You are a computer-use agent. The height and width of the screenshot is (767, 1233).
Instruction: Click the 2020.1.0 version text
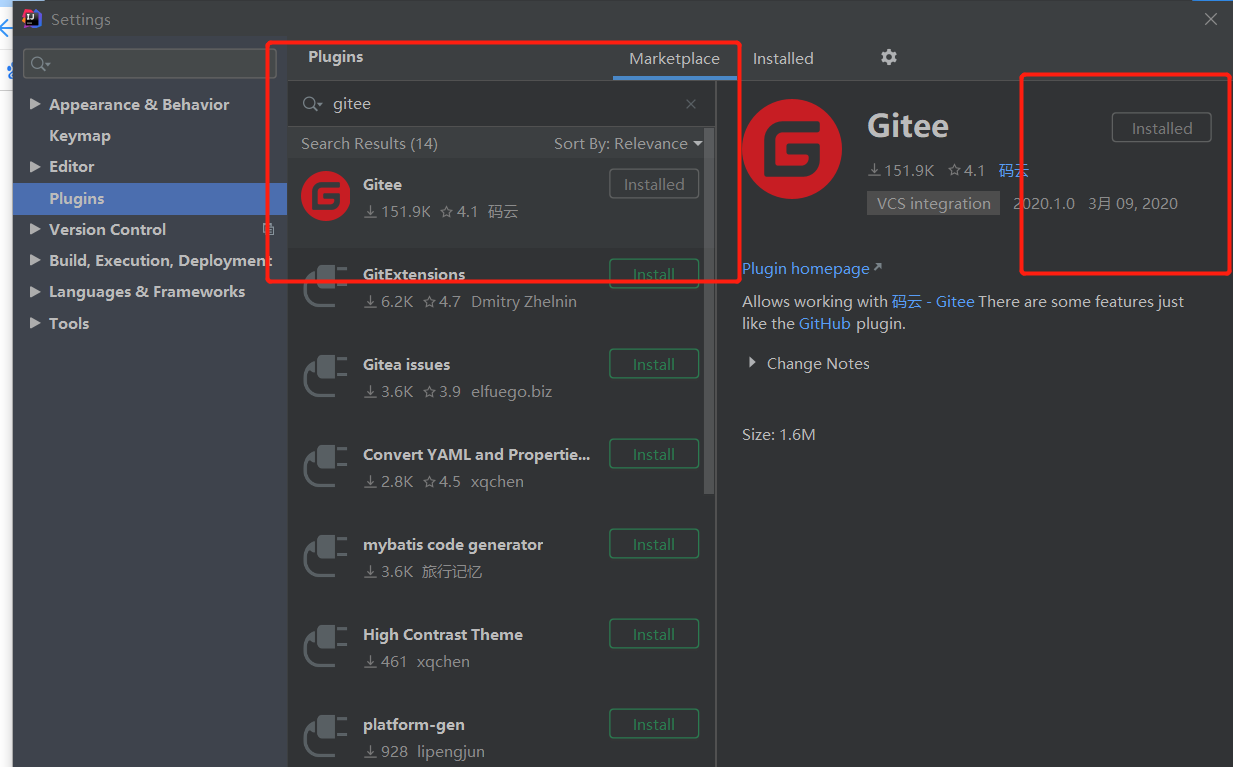[x=1044, y=203]
